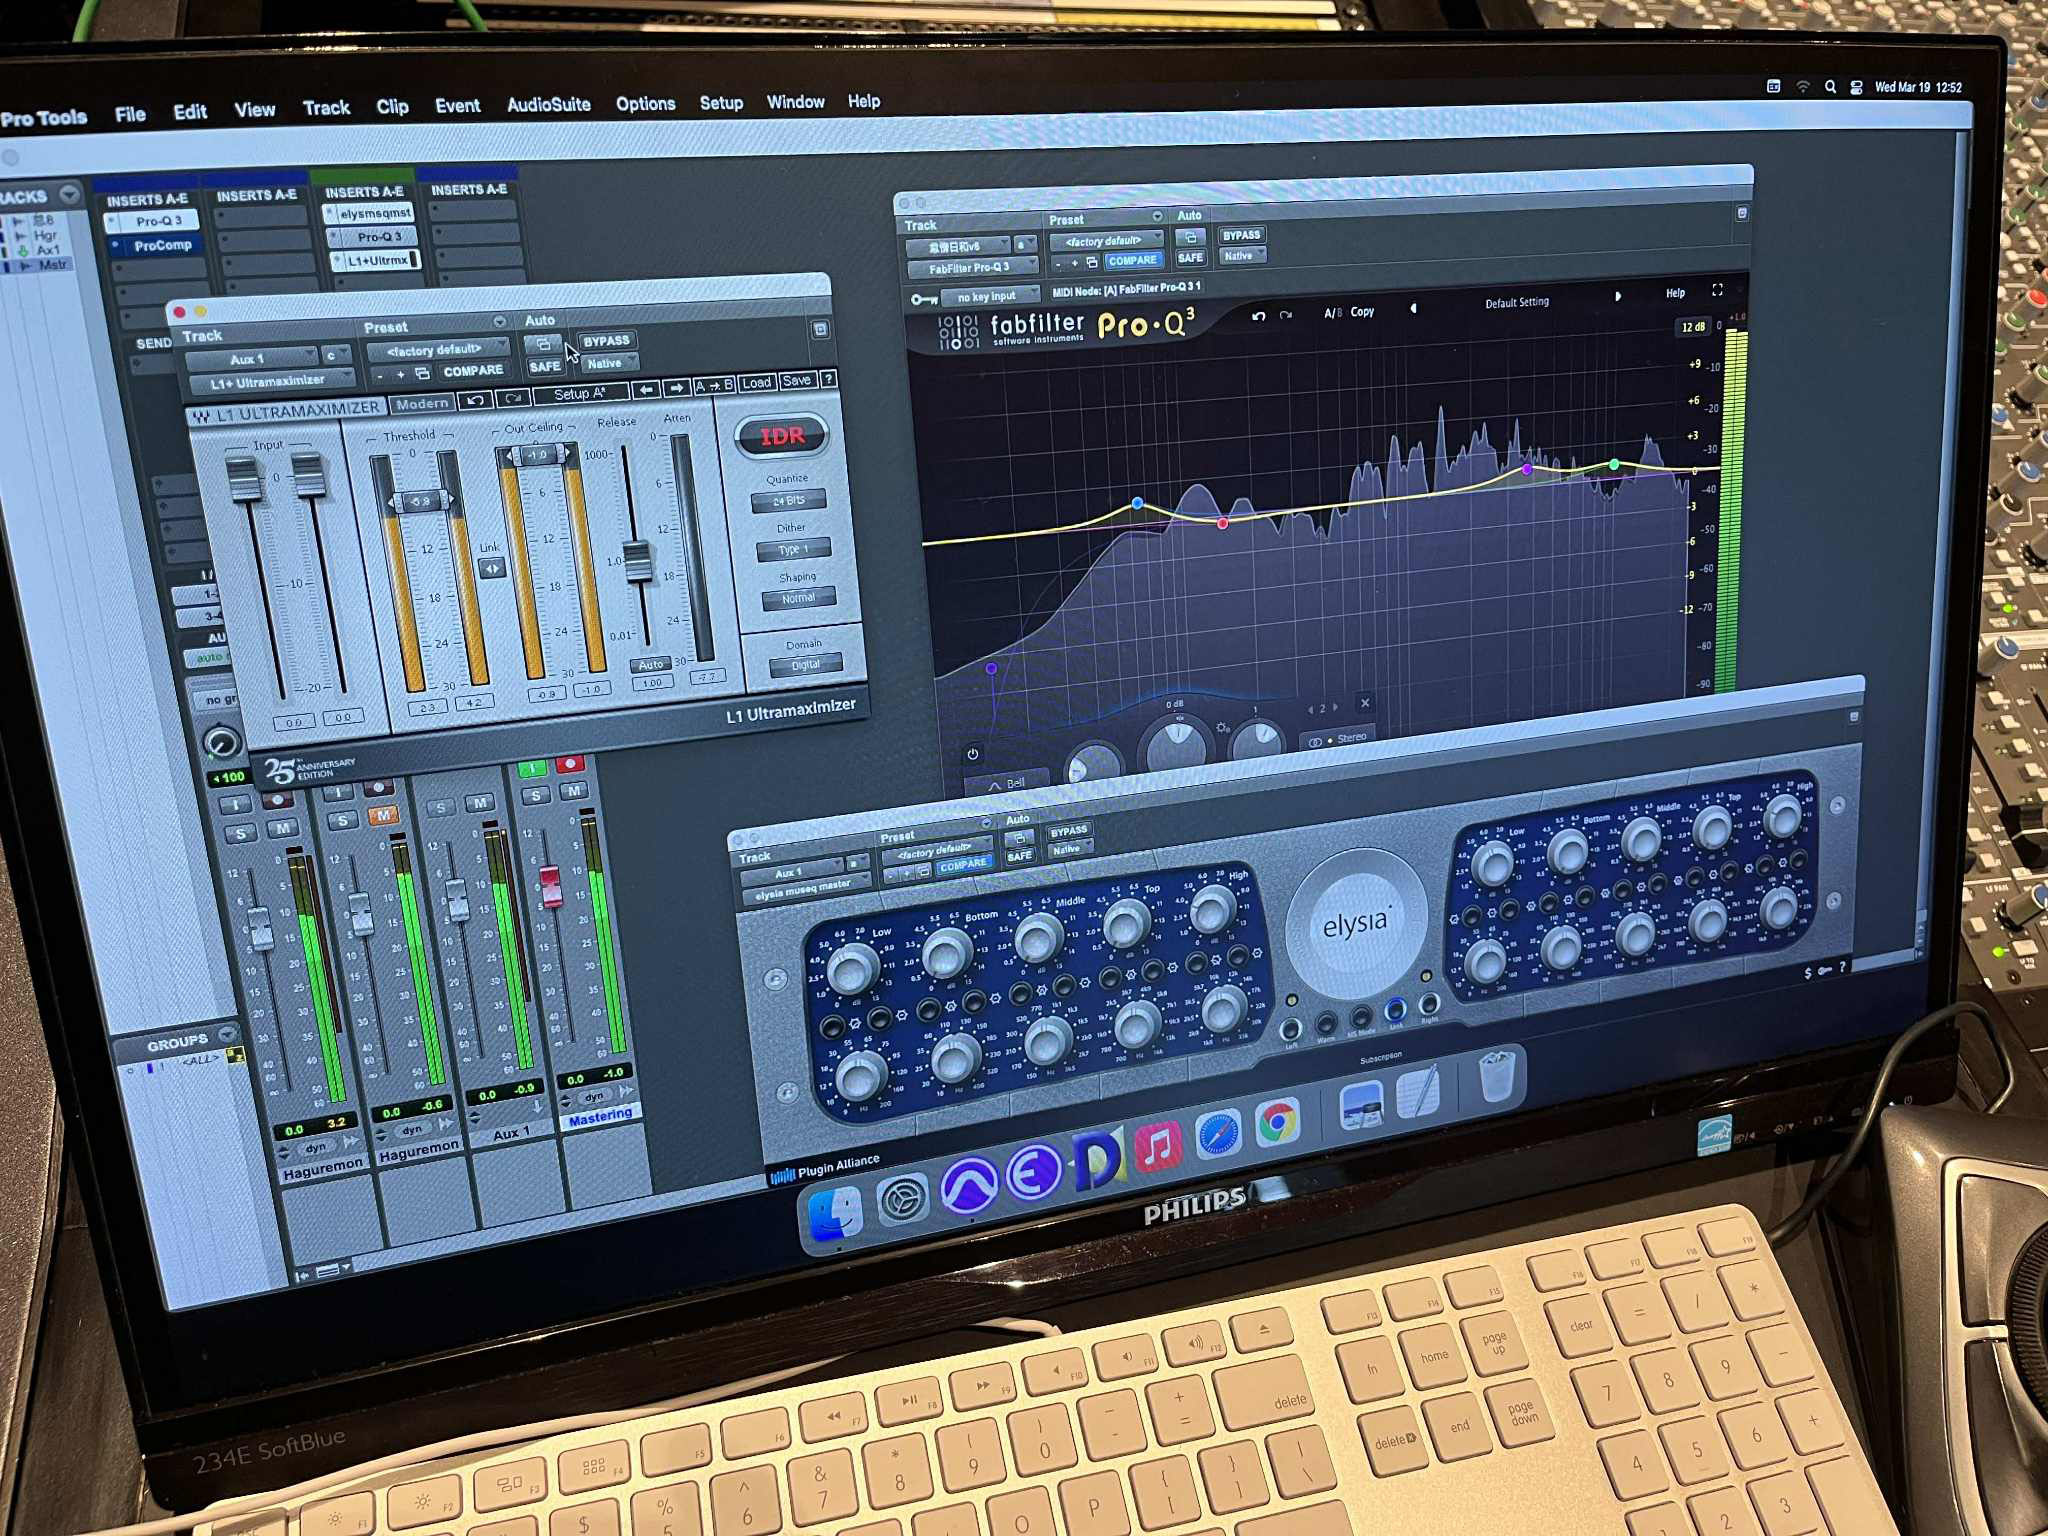Click the key input icon in Pro-Q 3 window
Screen dimensions: 2048x1536
(x=922, y=299)
